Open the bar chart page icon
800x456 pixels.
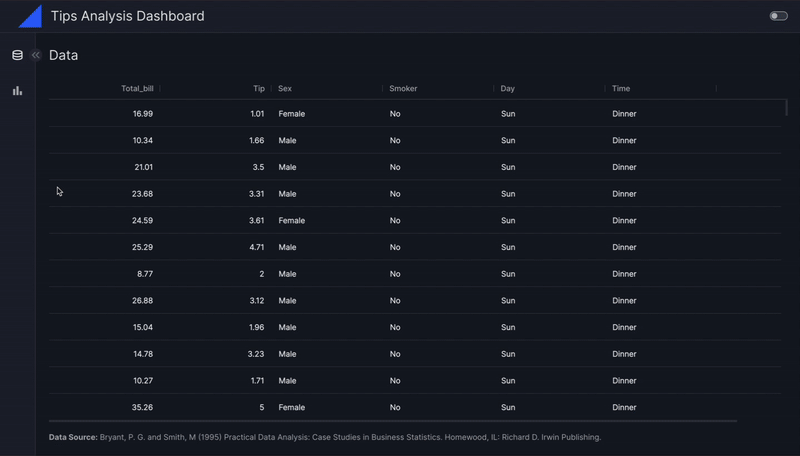click(17, 91)
